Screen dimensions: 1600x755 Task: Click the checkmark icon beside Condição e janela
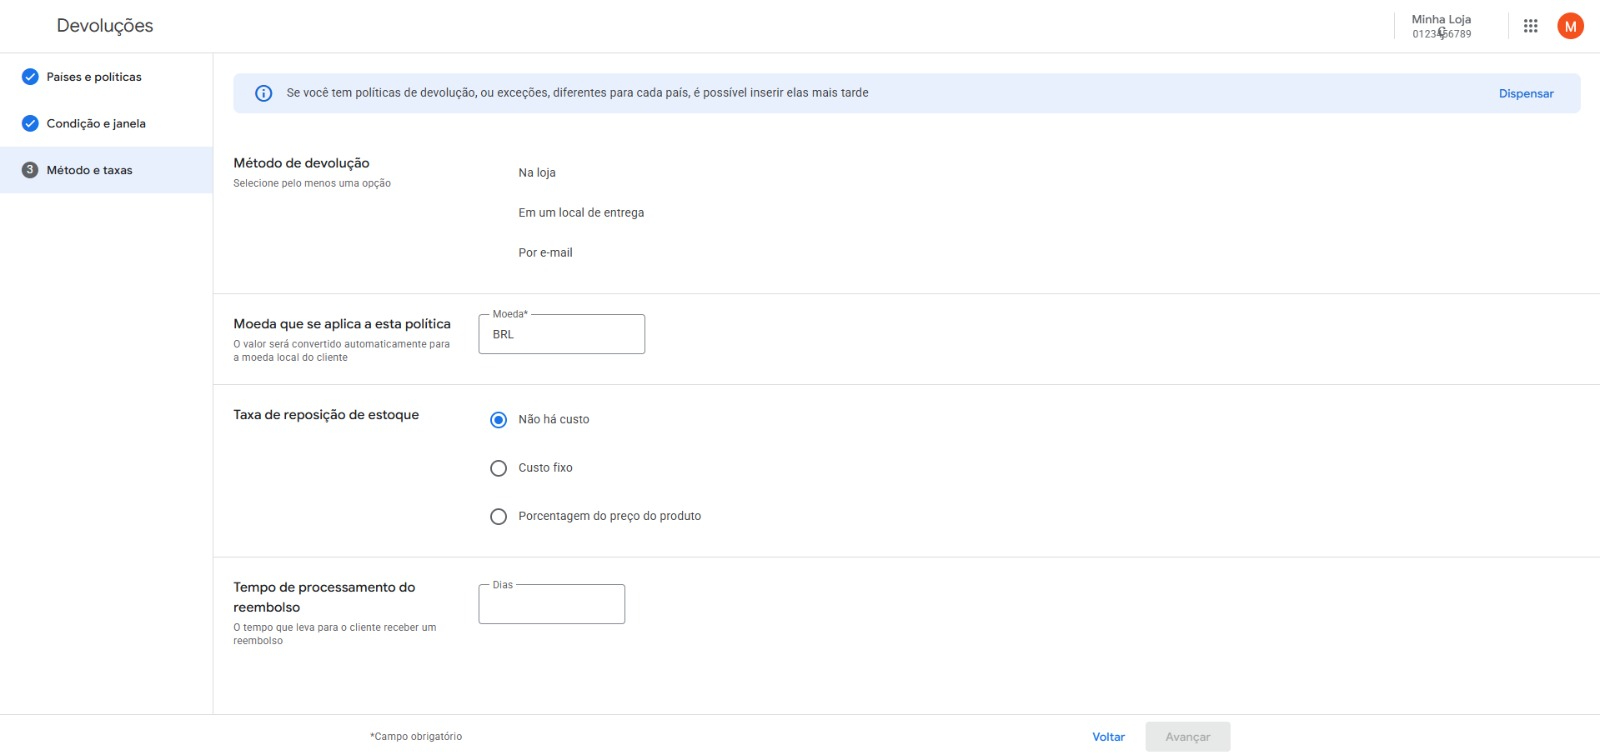(x=30, y=124)
